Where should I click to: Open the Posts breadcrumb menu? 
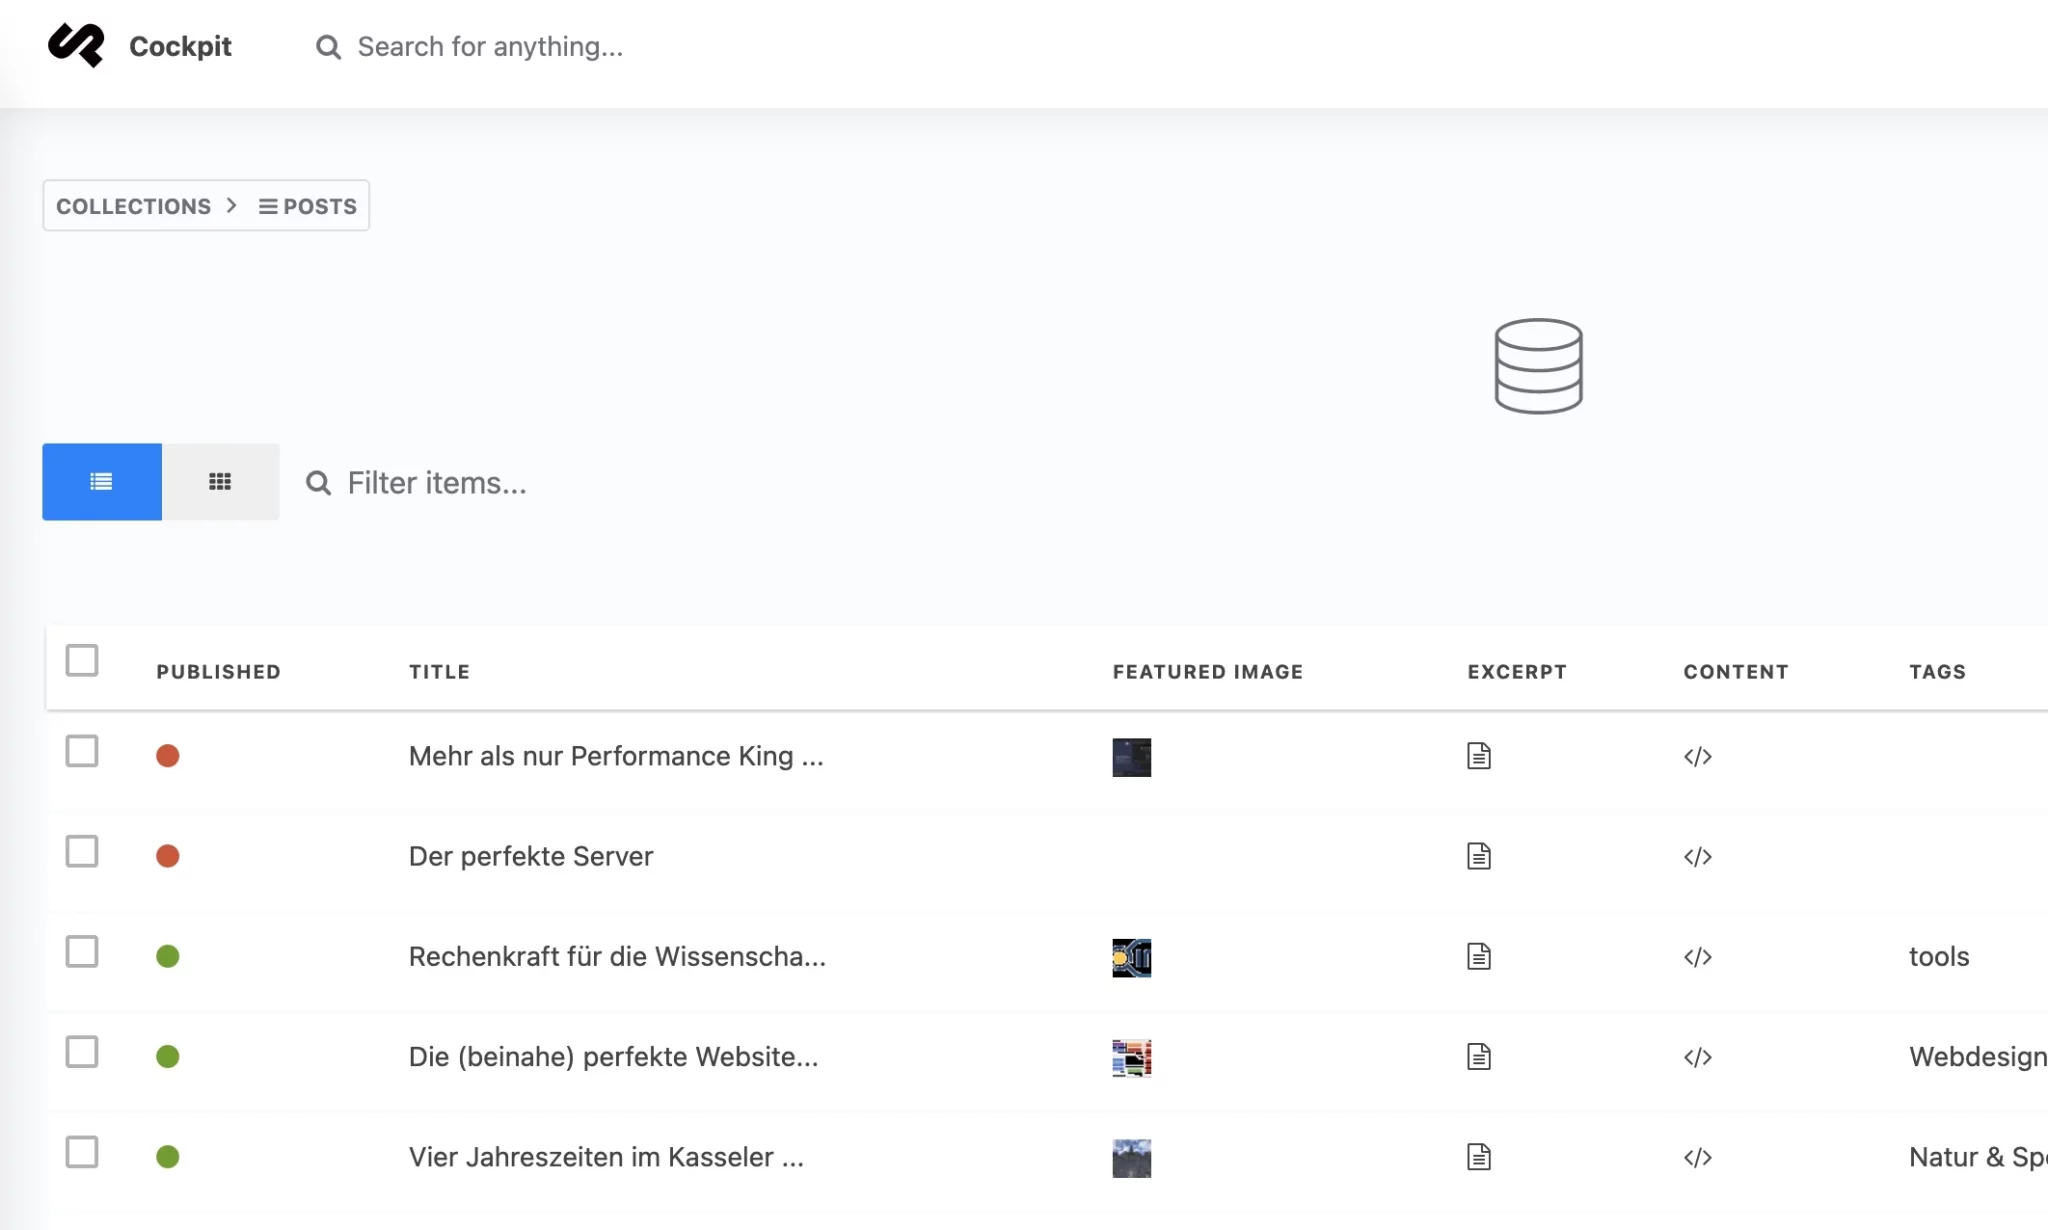tap(308, 206)
